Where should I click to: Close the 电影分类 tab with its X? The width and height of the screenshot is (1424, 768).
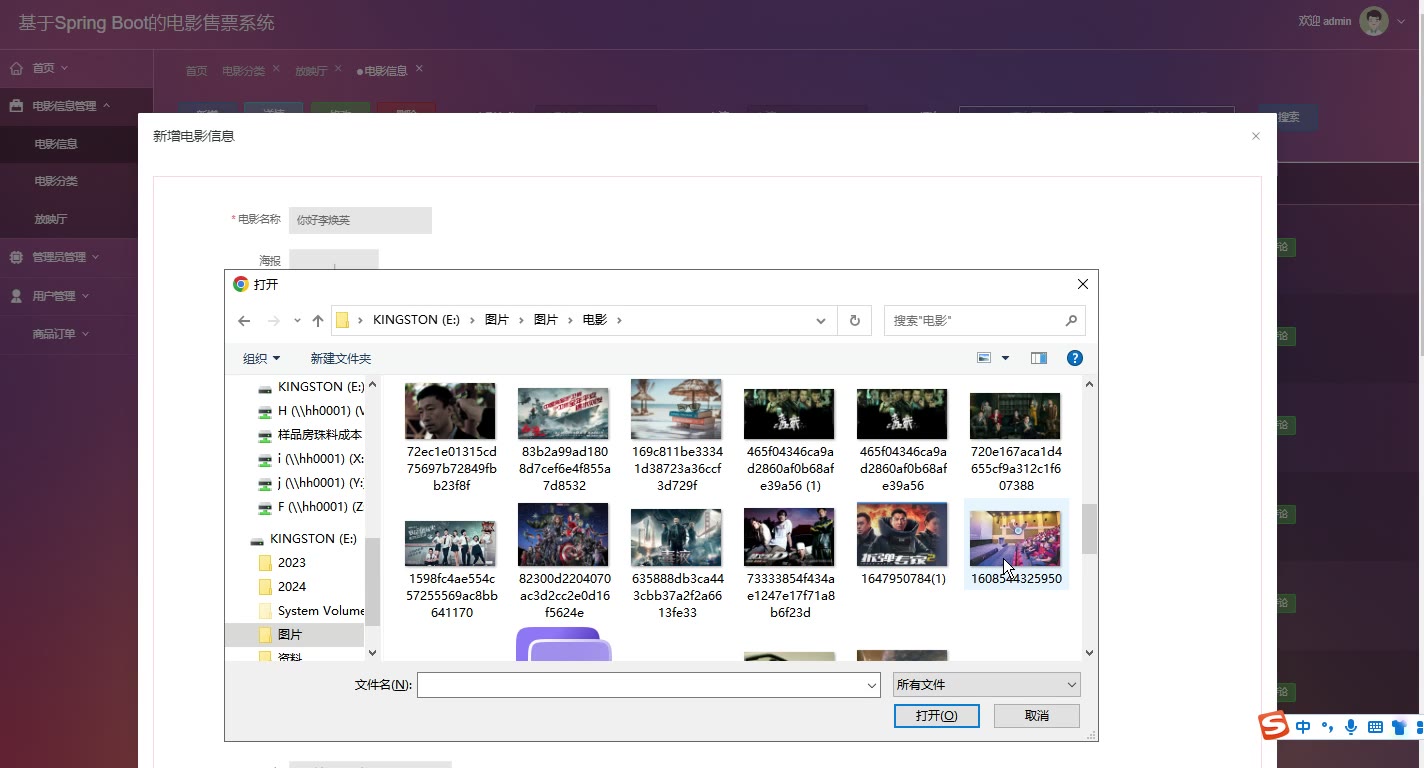pyautogui.click(x=276, y=69)
